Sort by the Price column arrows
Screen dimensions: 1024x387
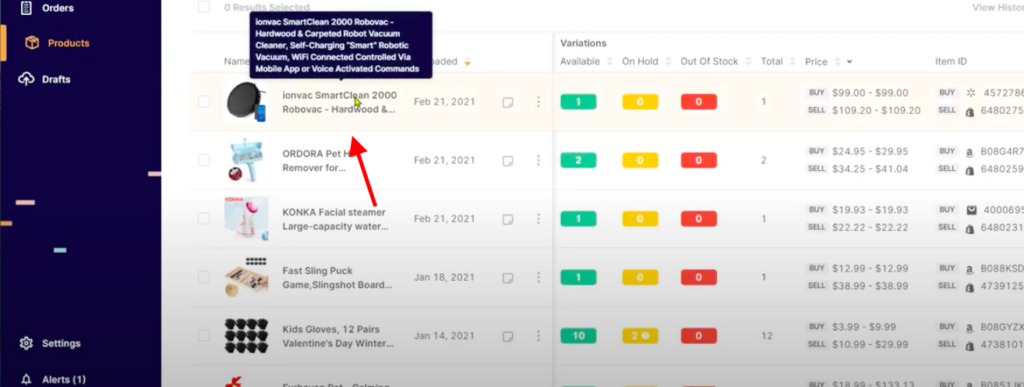point(838,61)
